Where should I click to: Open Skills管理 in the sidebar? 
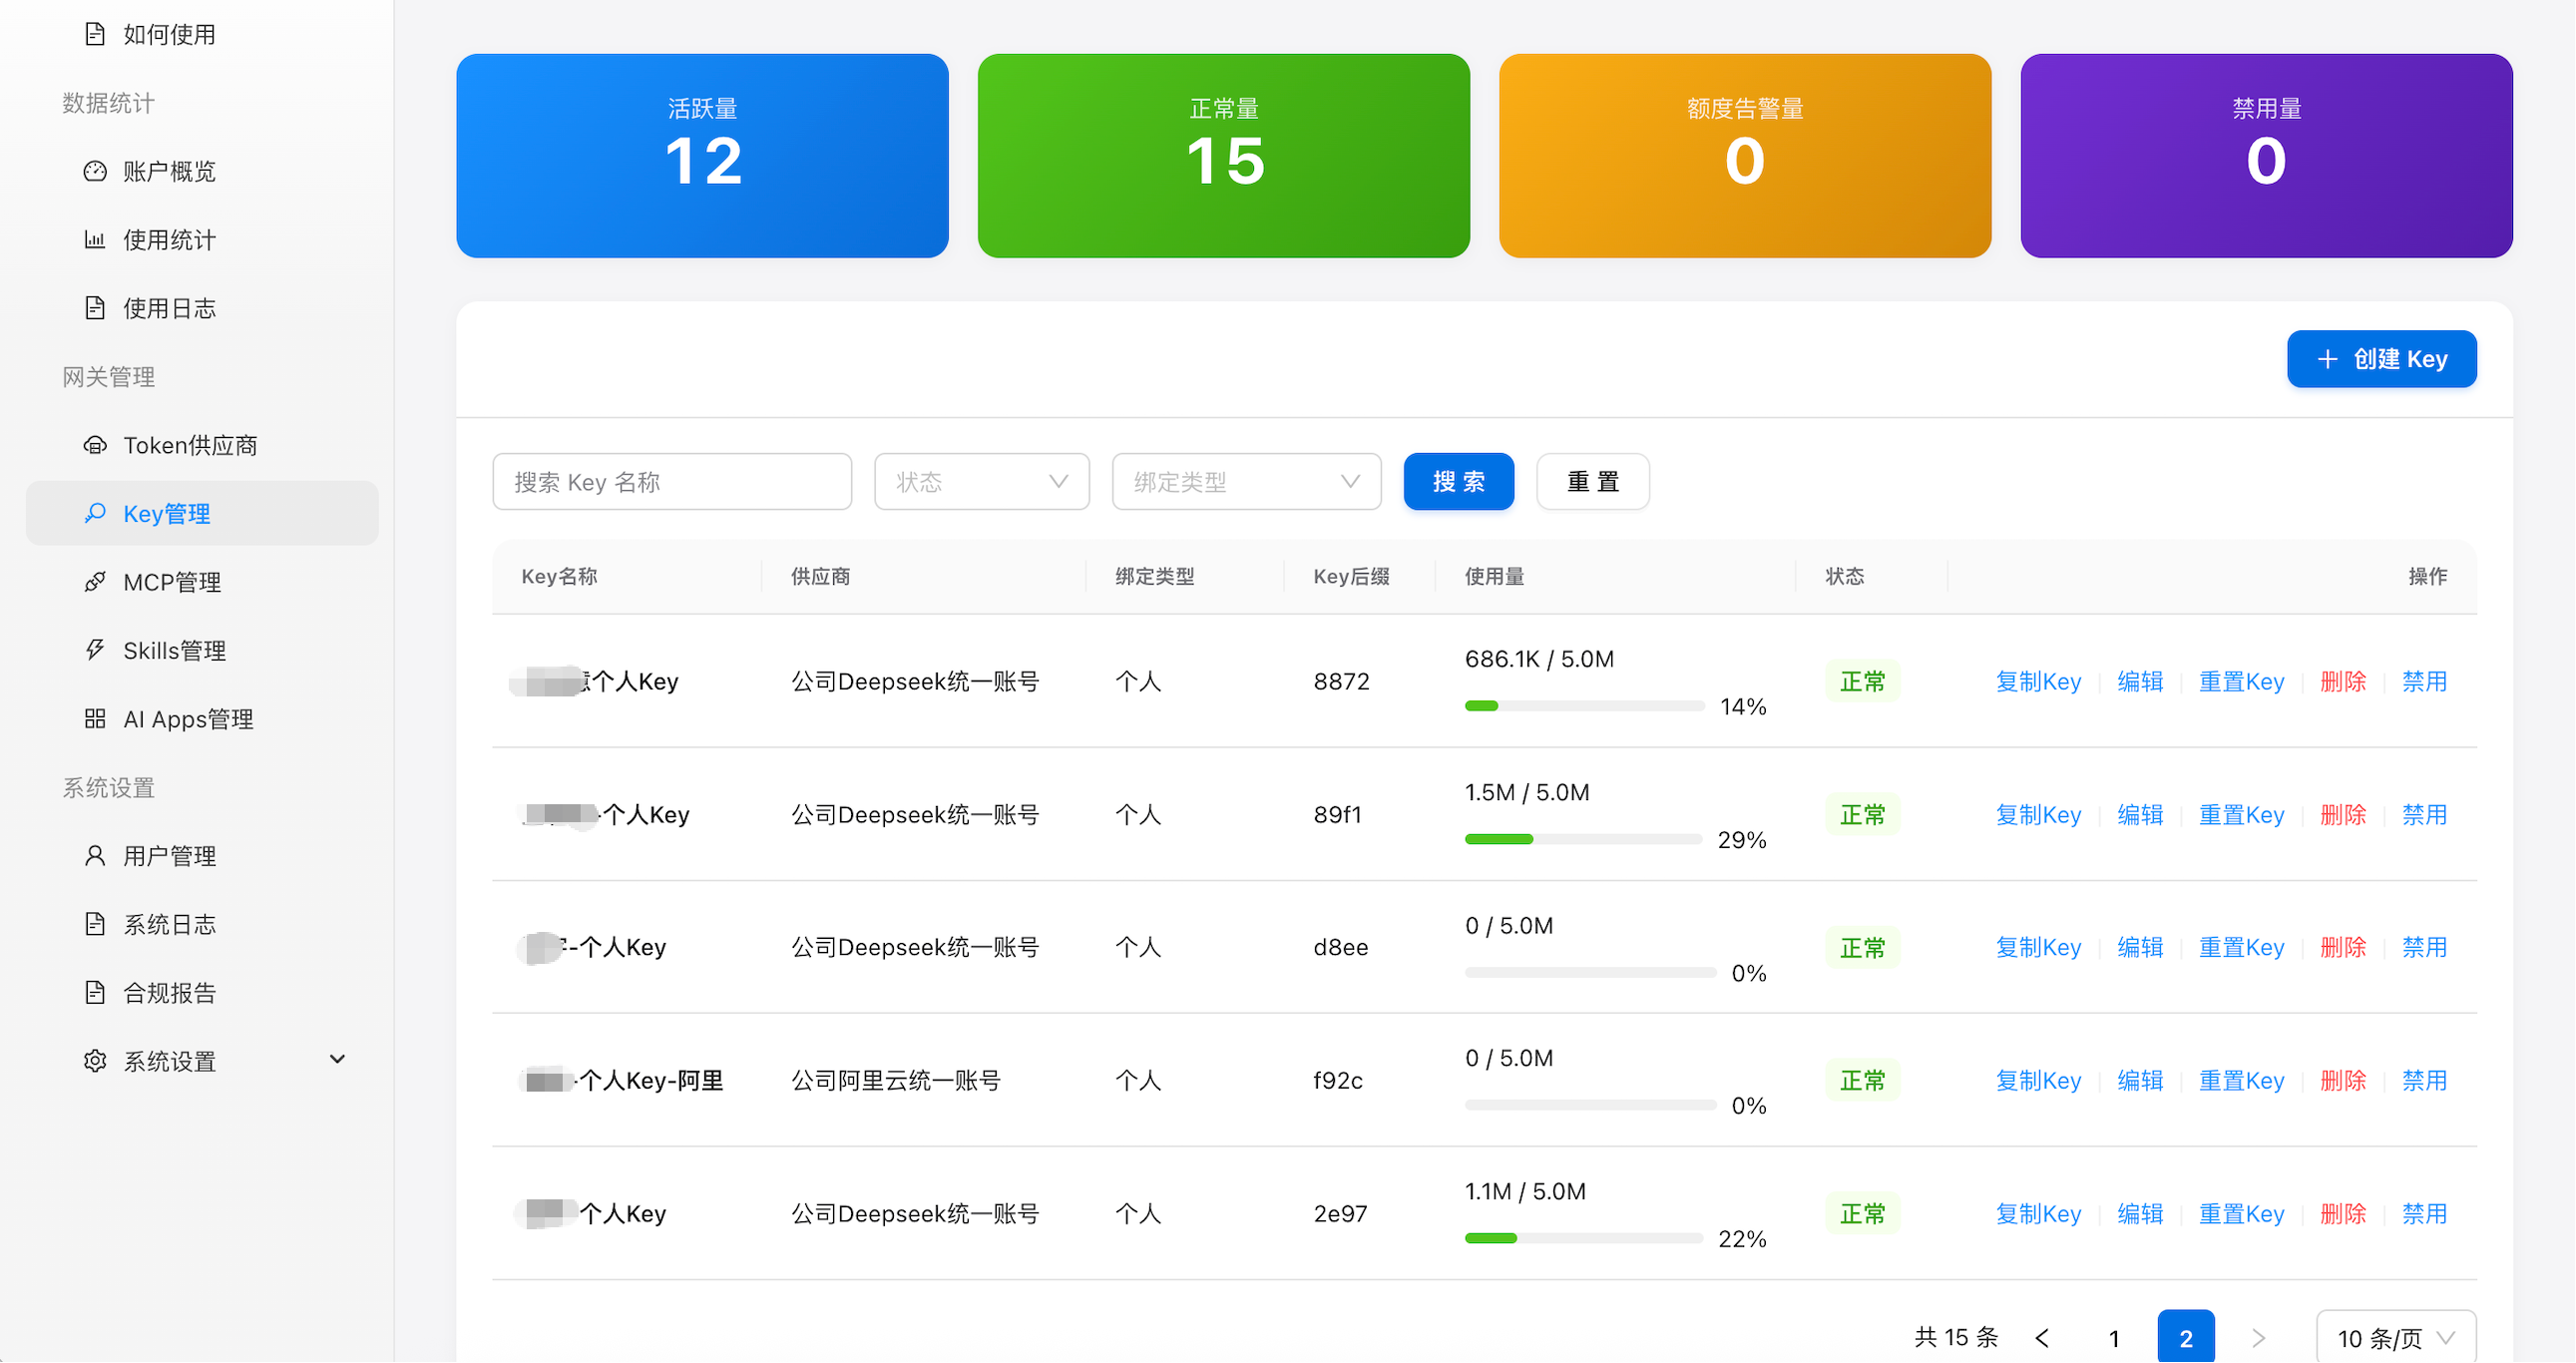click(x=202, y=650)
